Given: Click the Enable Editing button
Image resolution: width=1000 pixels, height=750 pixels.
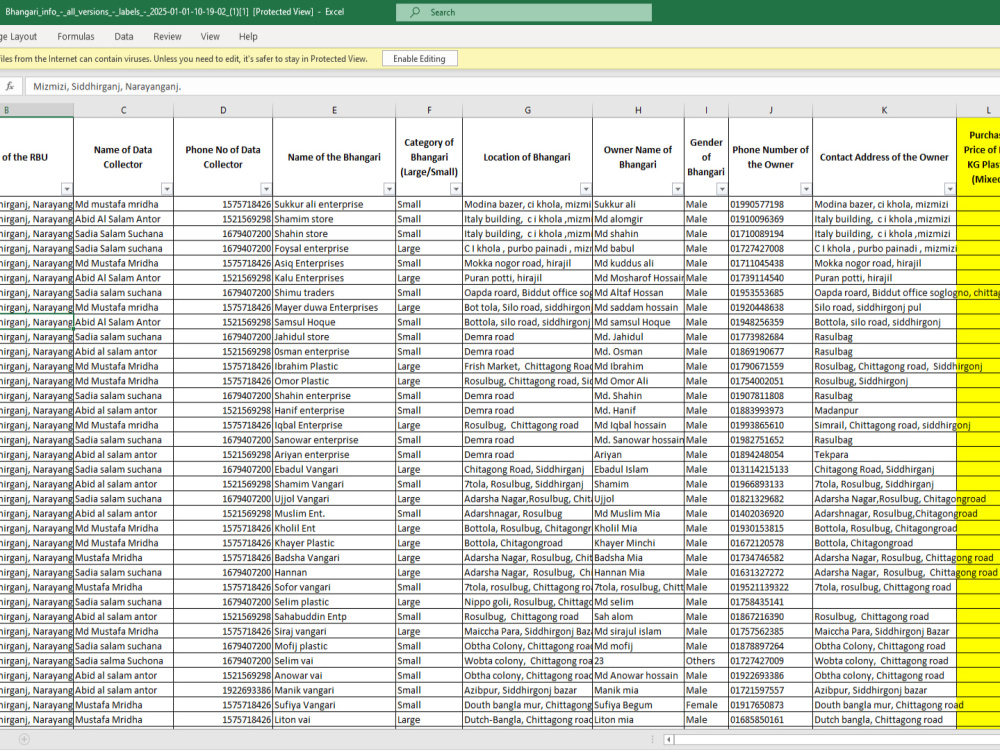Looking at the screenshot, I should pos(419,59).
